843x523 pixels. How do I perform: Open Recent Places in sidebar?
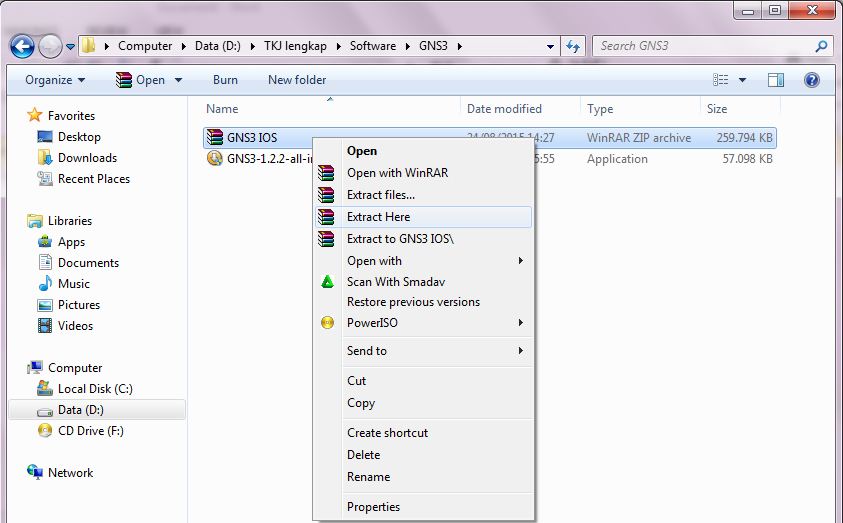83,179
